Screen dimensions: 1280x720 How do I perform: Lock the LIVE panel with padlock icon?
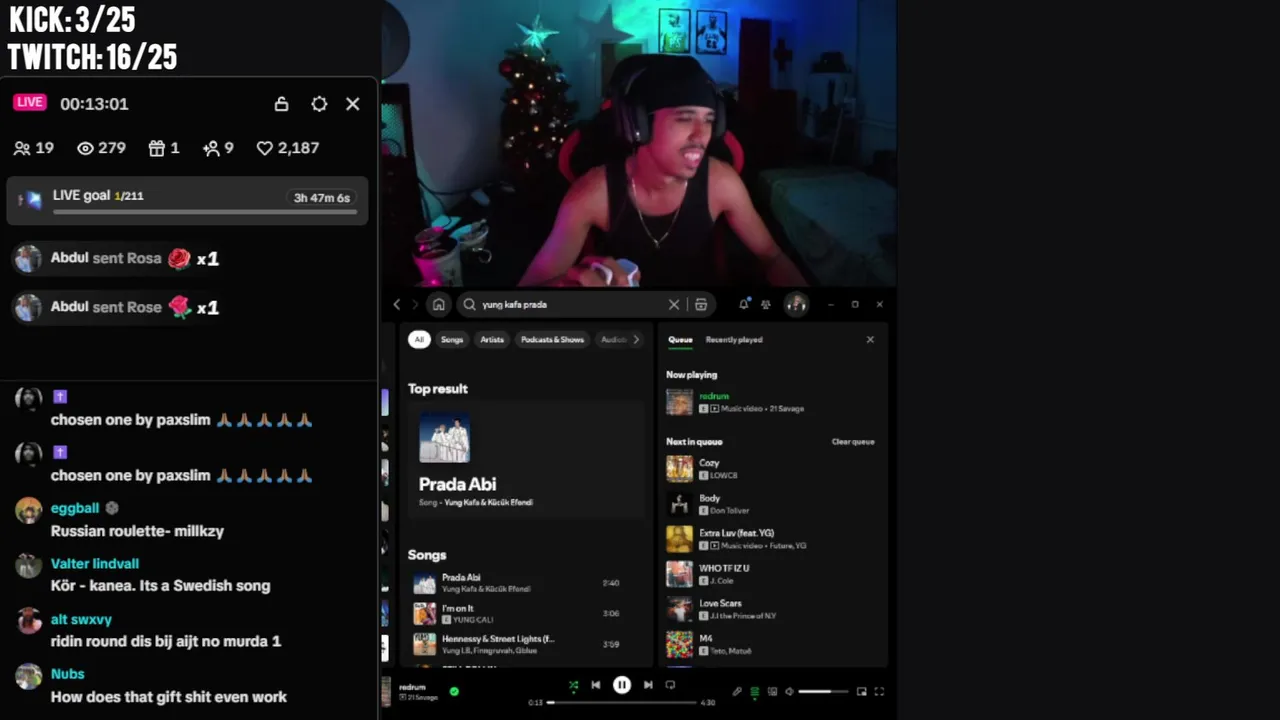tap(281, 104)
